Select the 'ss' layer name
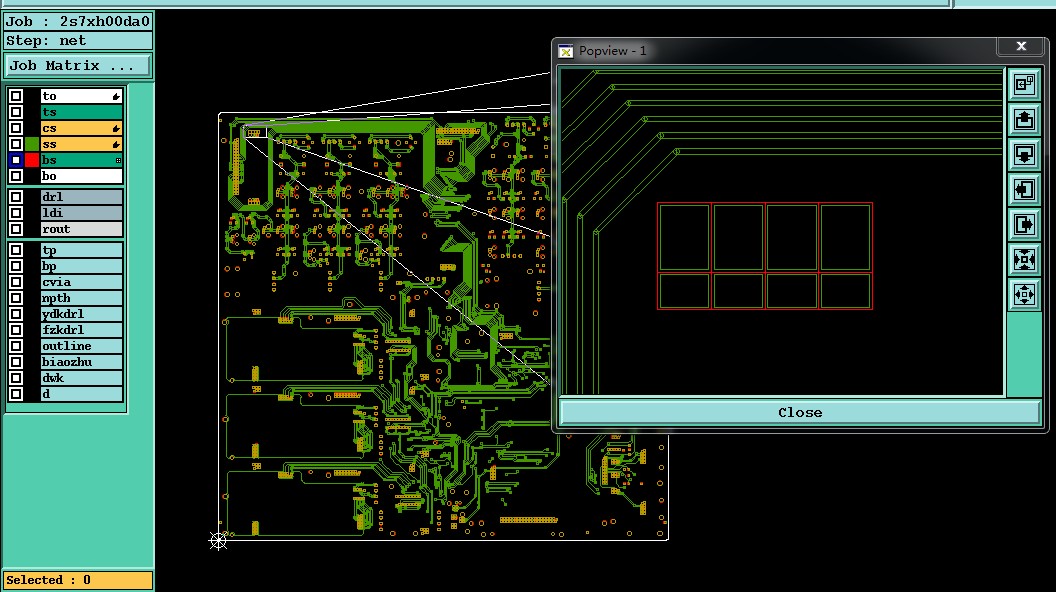Viewport: 1056px width, 592px height. coord(81,144)
